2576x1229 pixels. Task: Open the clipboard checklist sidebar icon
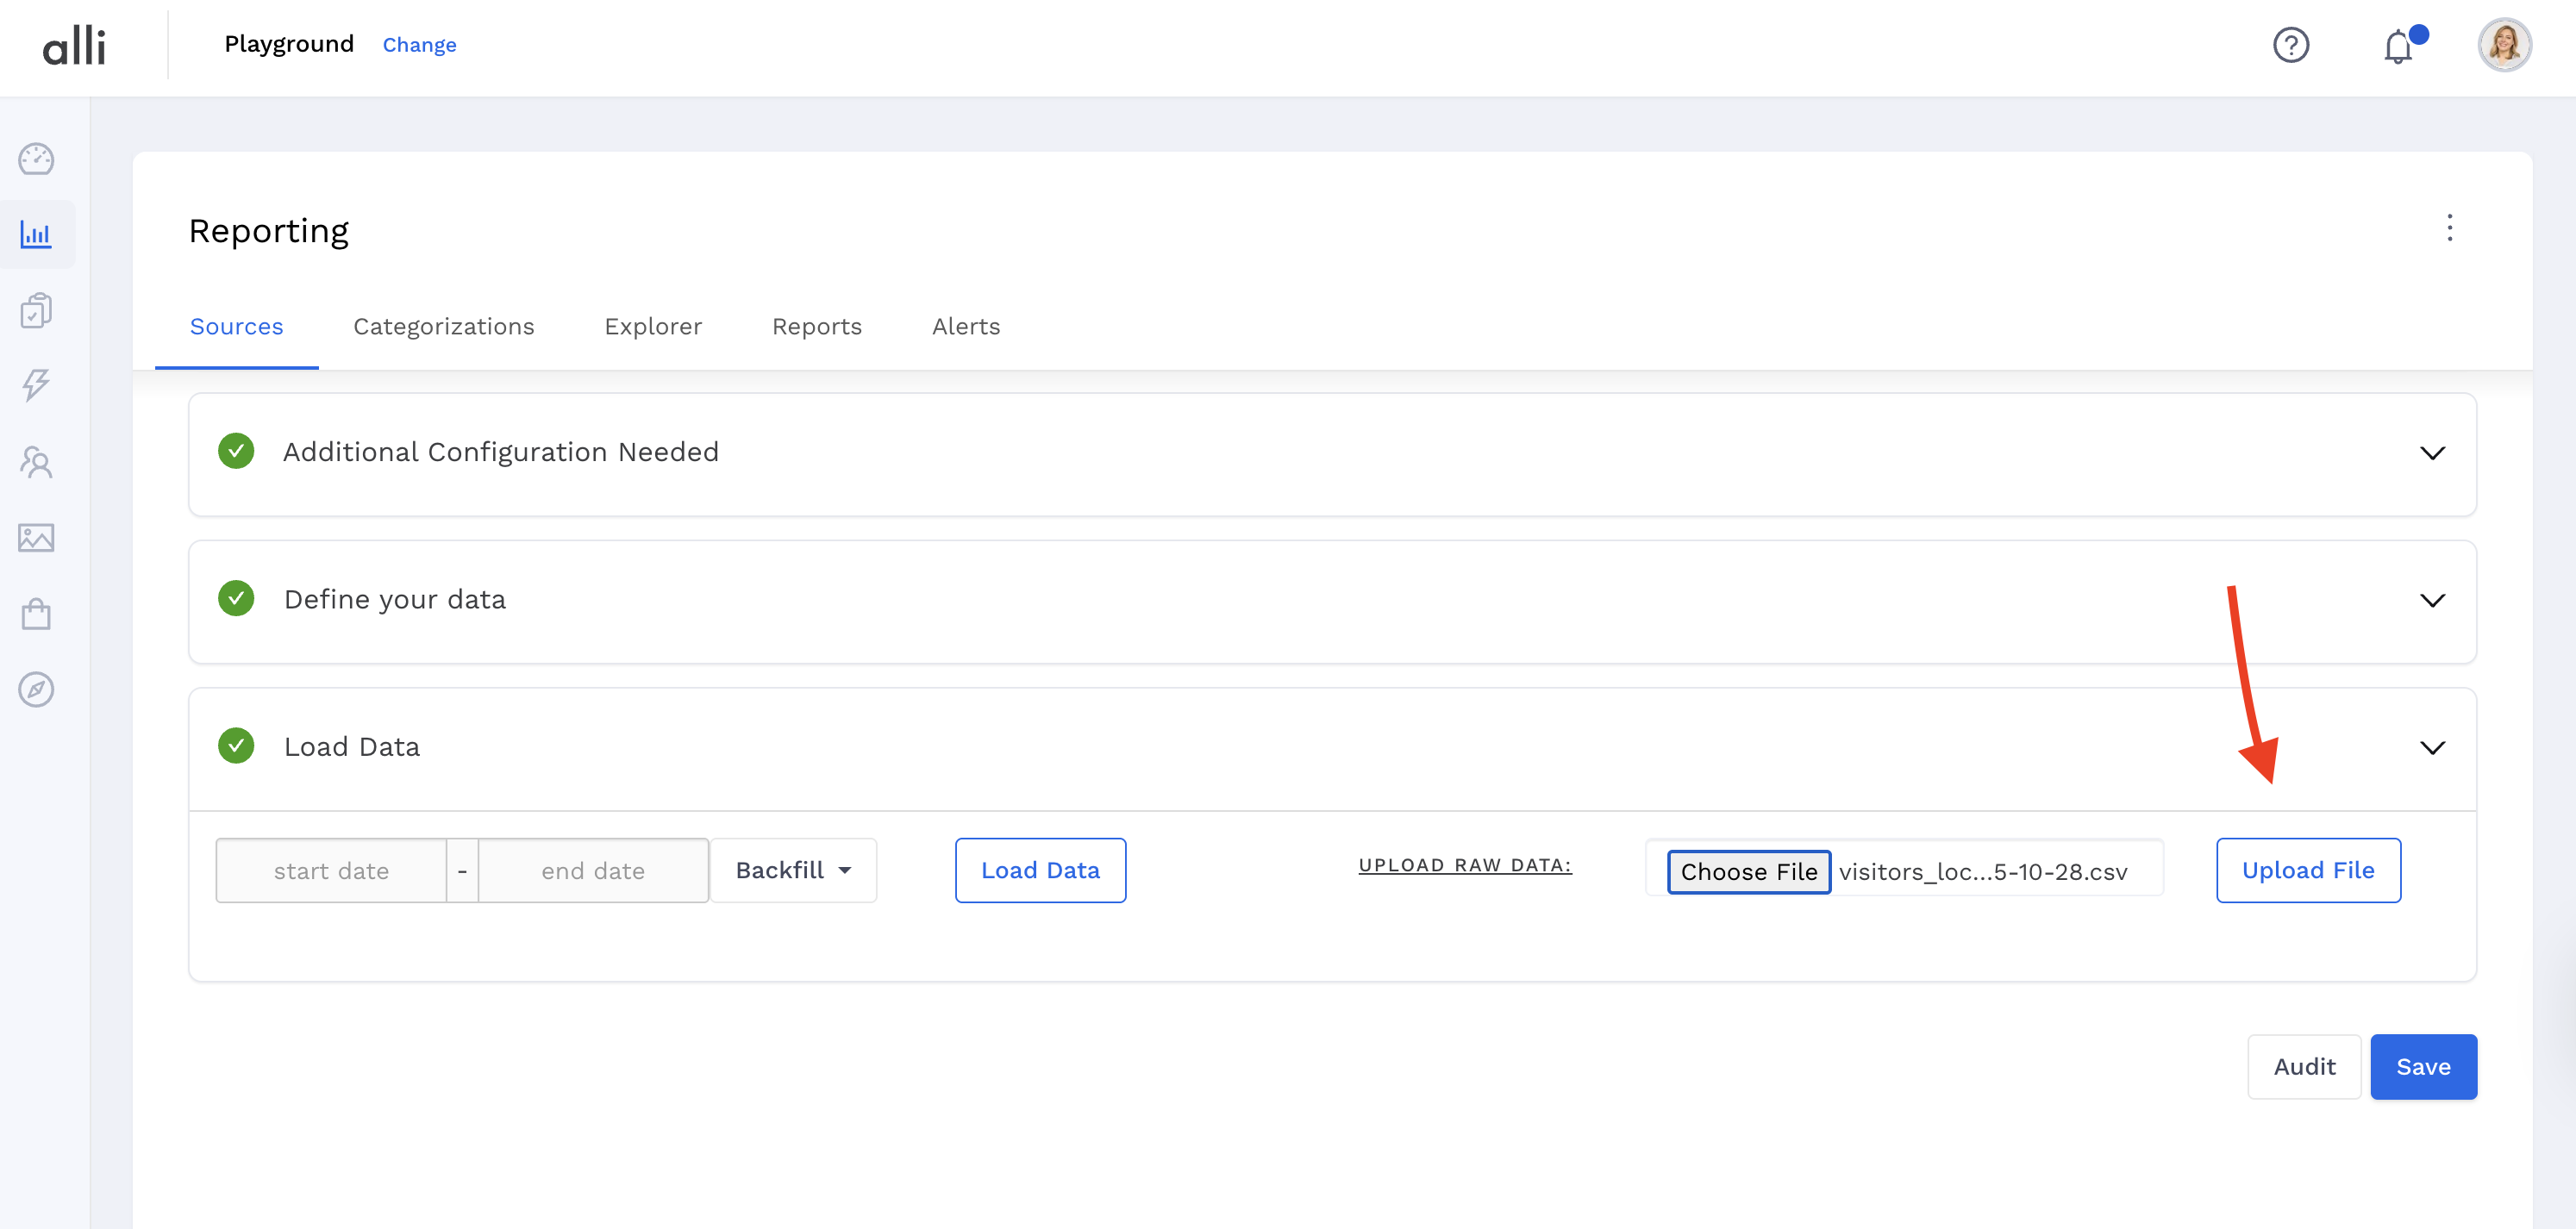pyautogui.click(x=36, y=311)
